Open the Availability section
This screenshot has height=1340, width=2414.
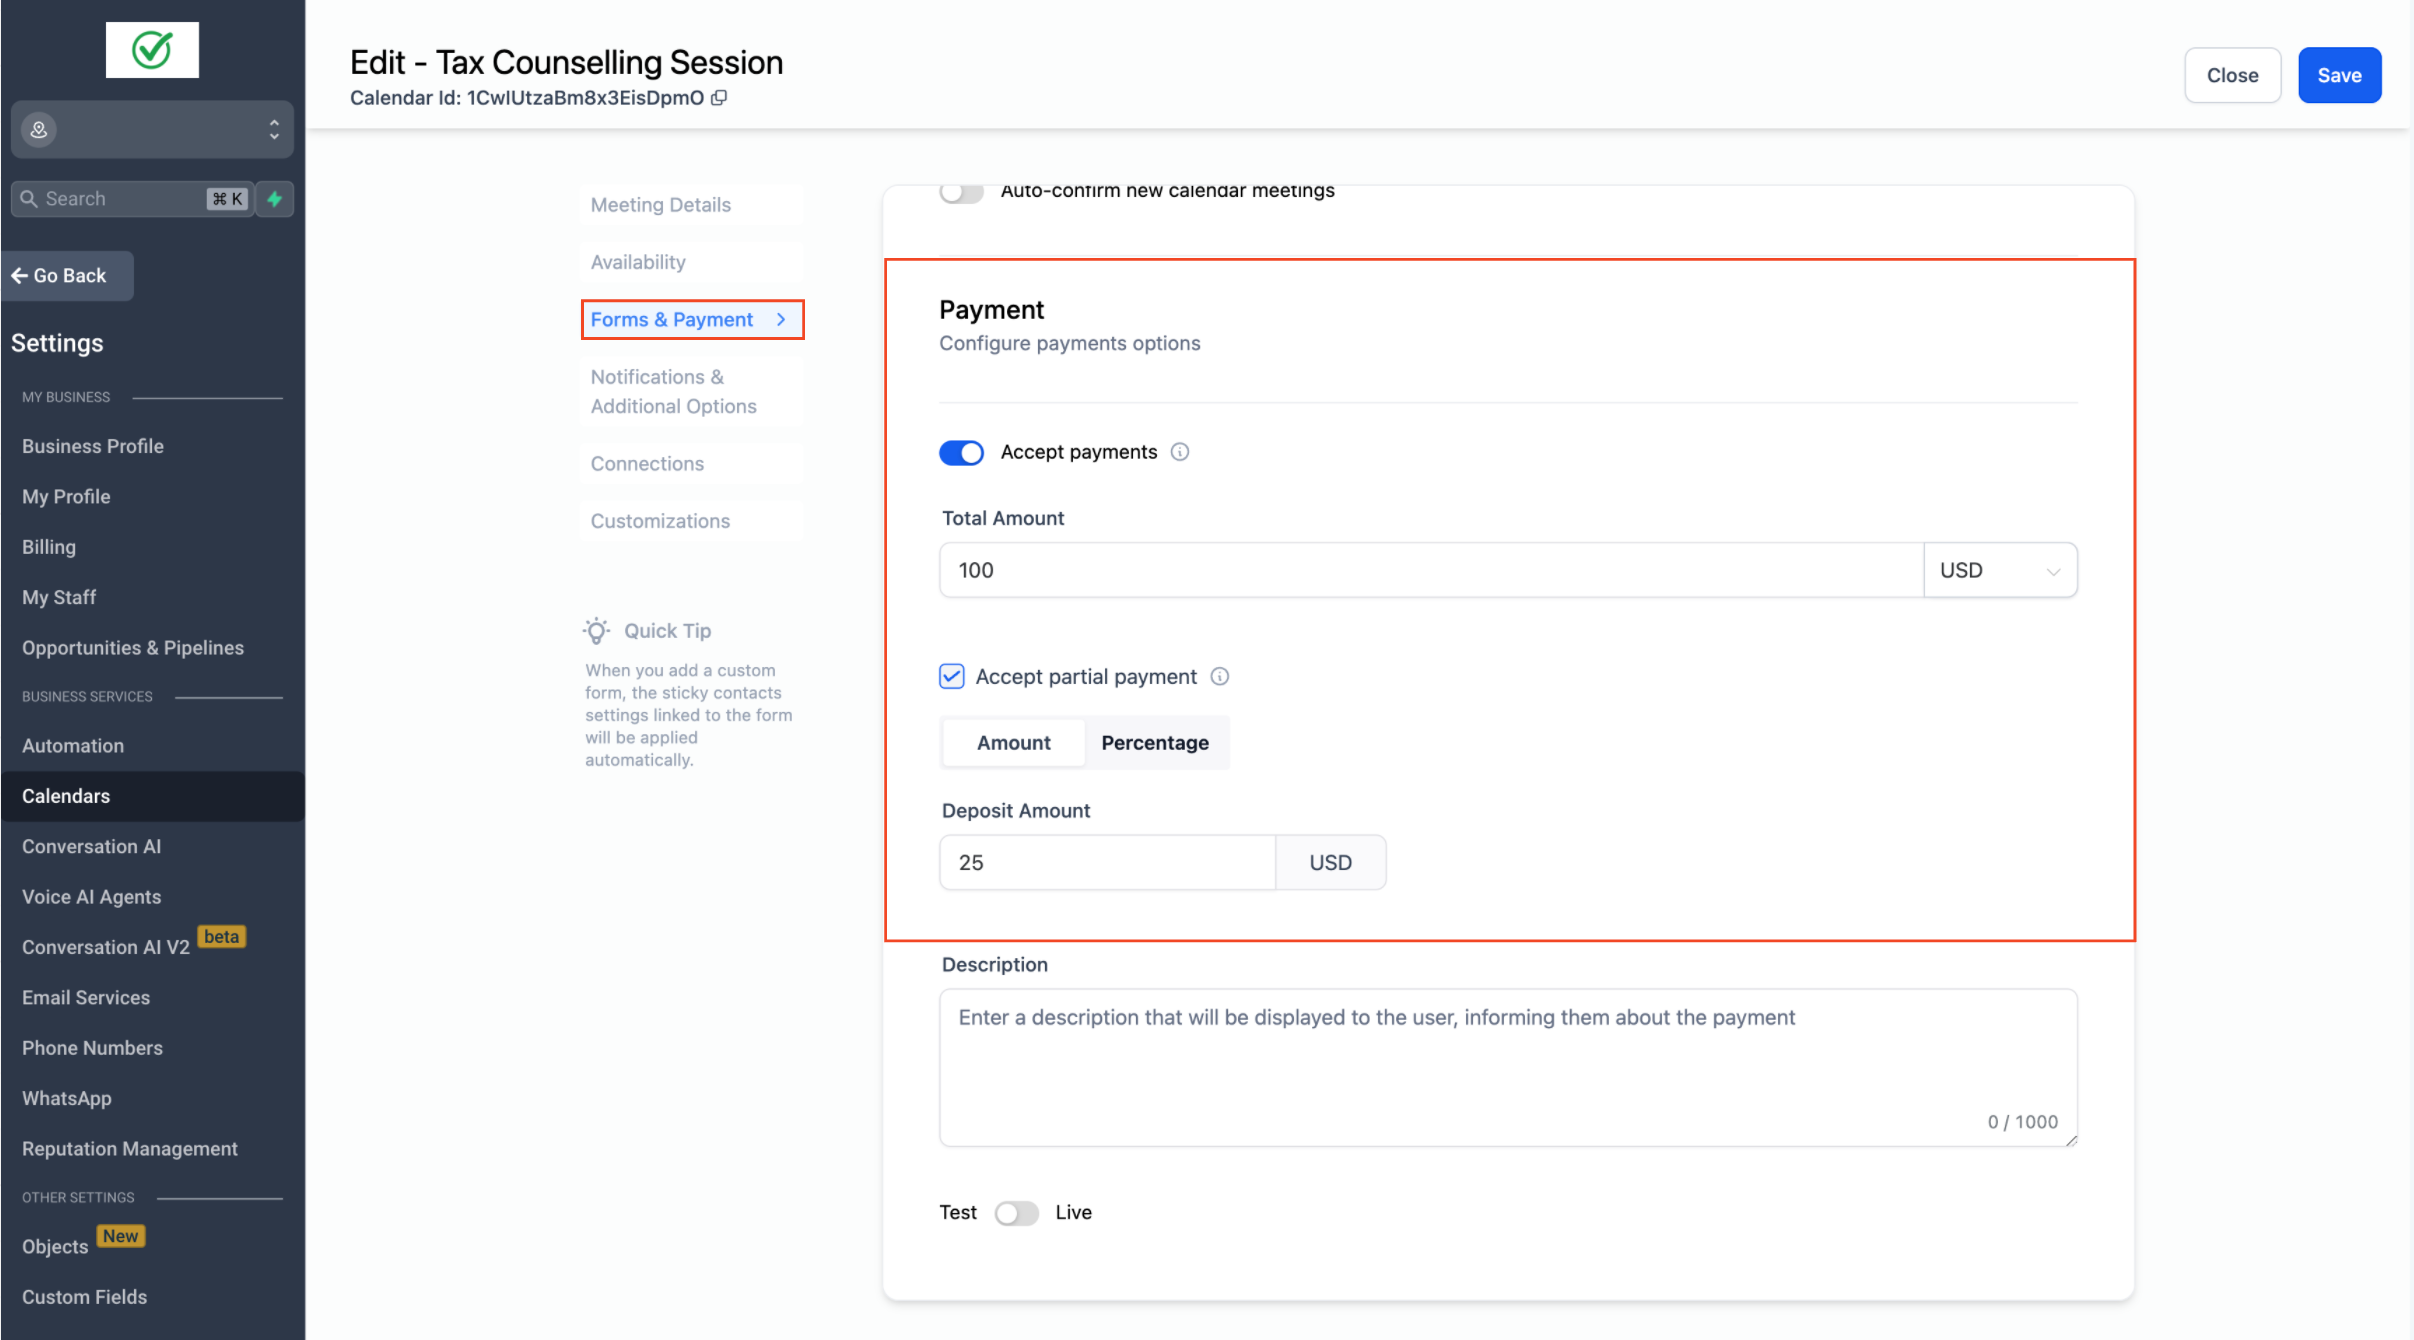638,262
